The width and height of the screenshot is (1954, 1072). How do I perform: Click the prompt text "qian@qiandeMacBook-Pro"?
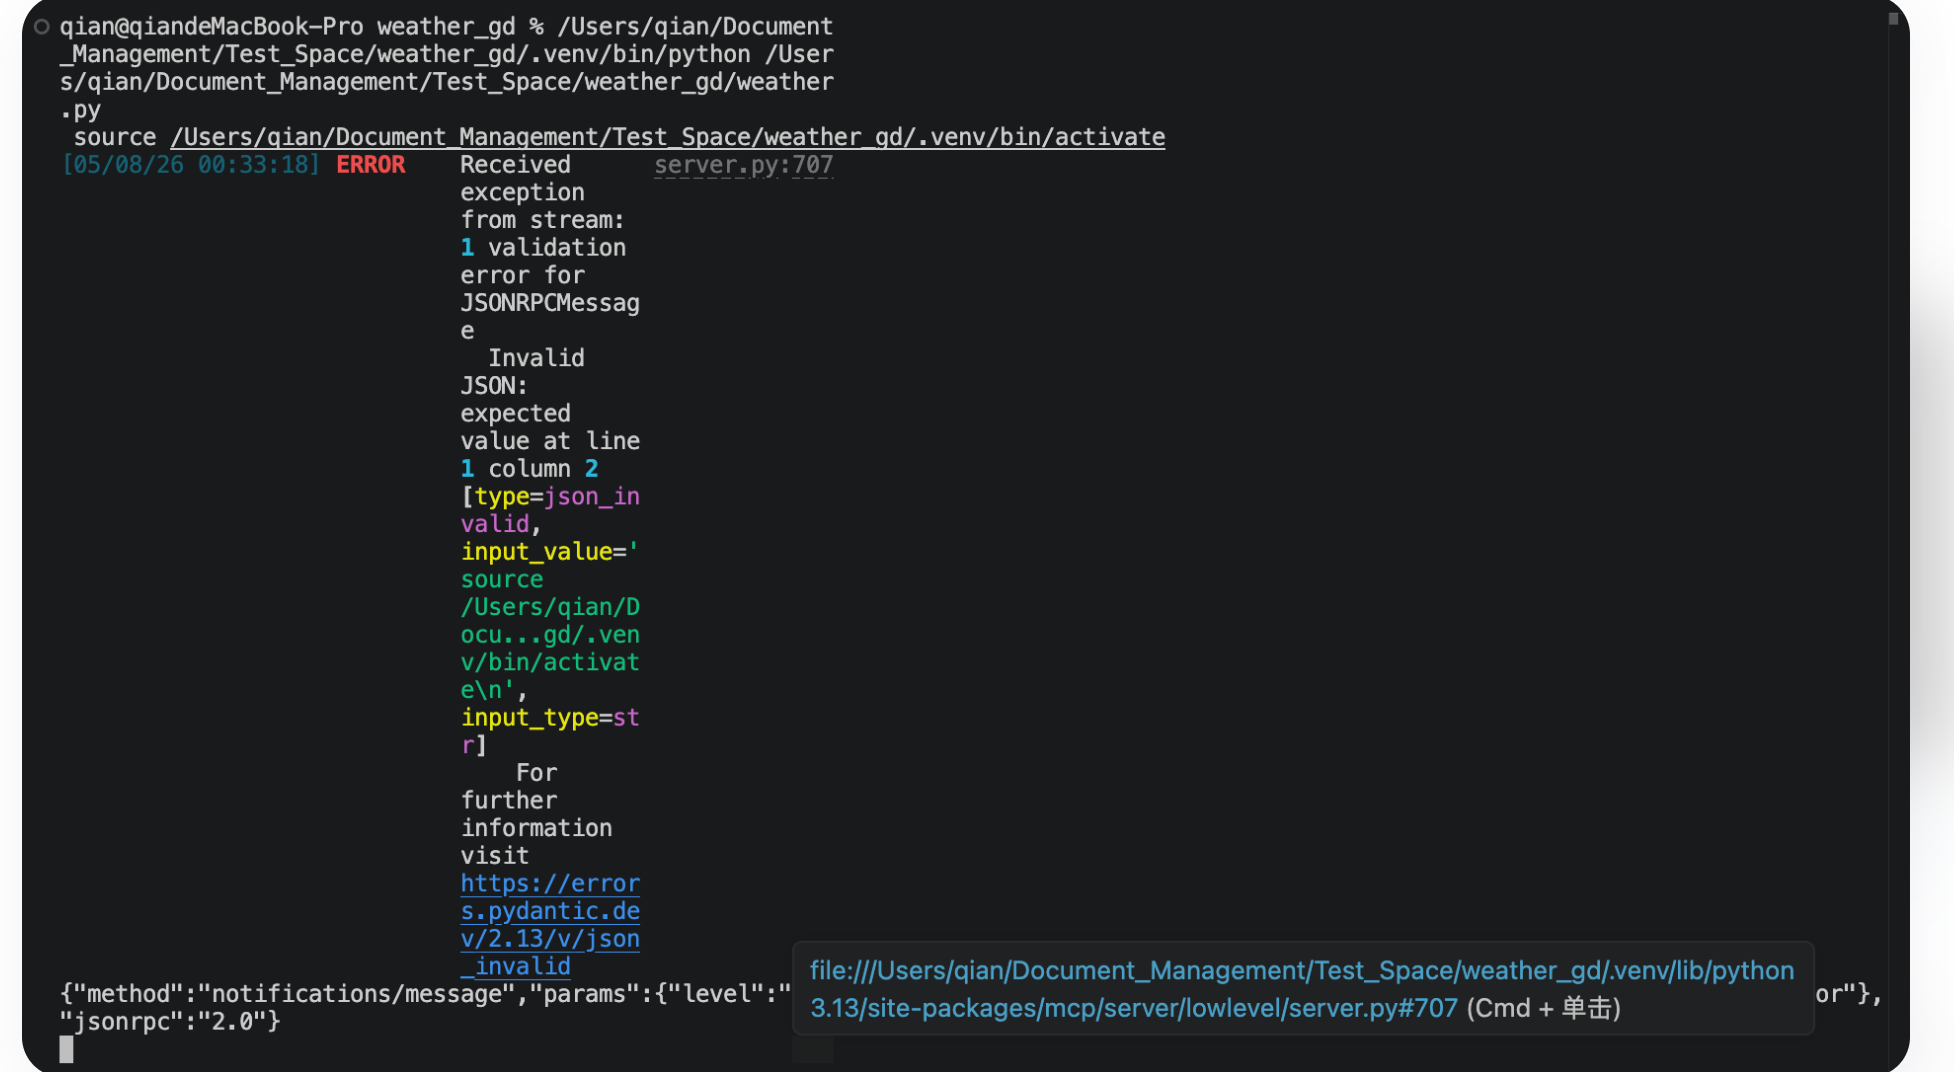(211, 27)
